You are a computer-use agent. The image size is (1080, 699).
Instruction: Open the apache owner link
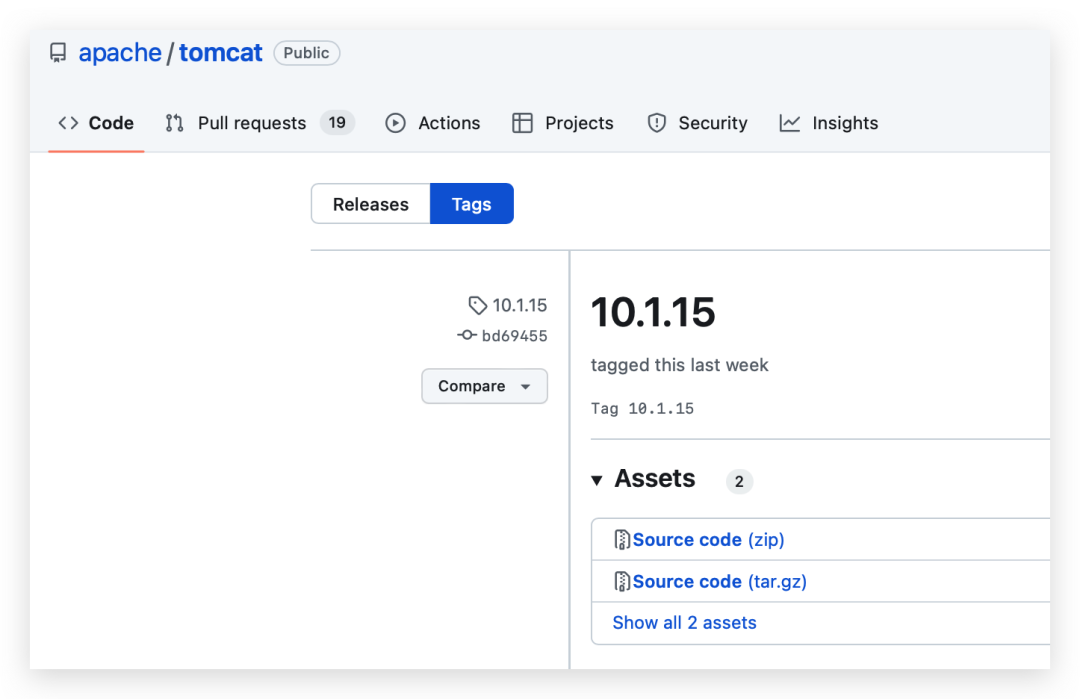pos(120,53)
